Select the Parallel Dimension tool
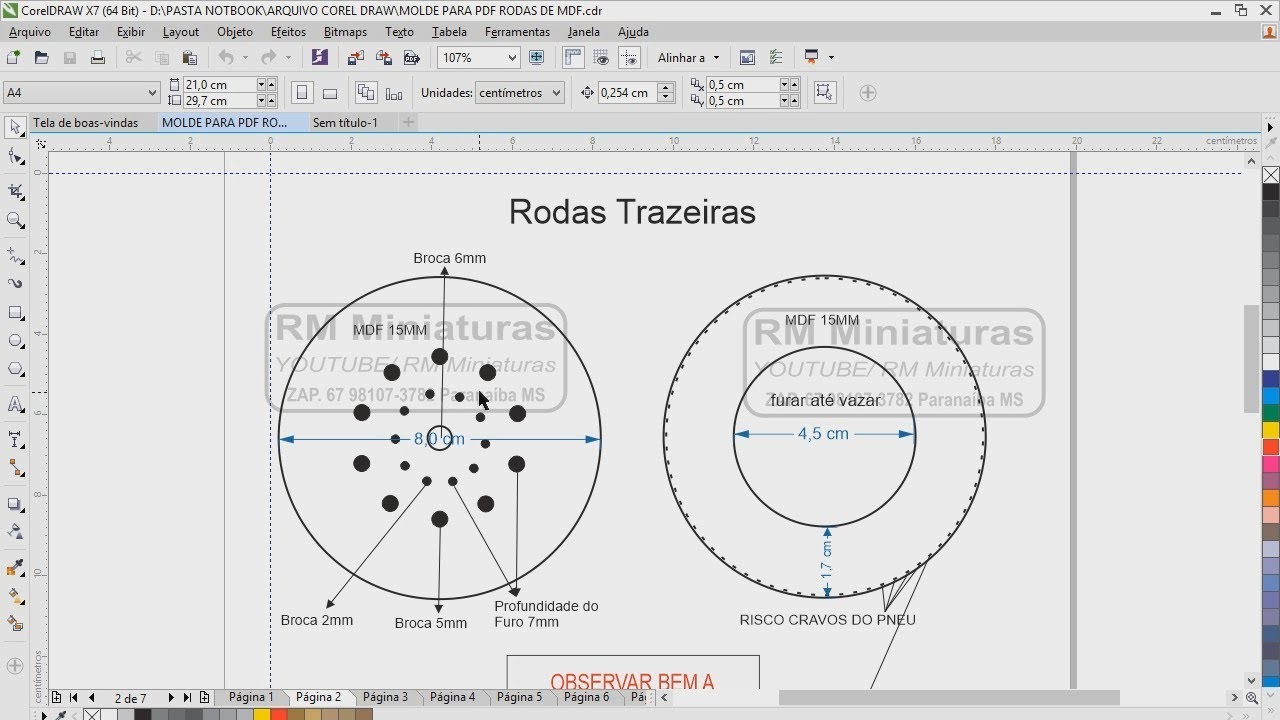This screenshot has width=1280, height=720. [x=15, y=439]
